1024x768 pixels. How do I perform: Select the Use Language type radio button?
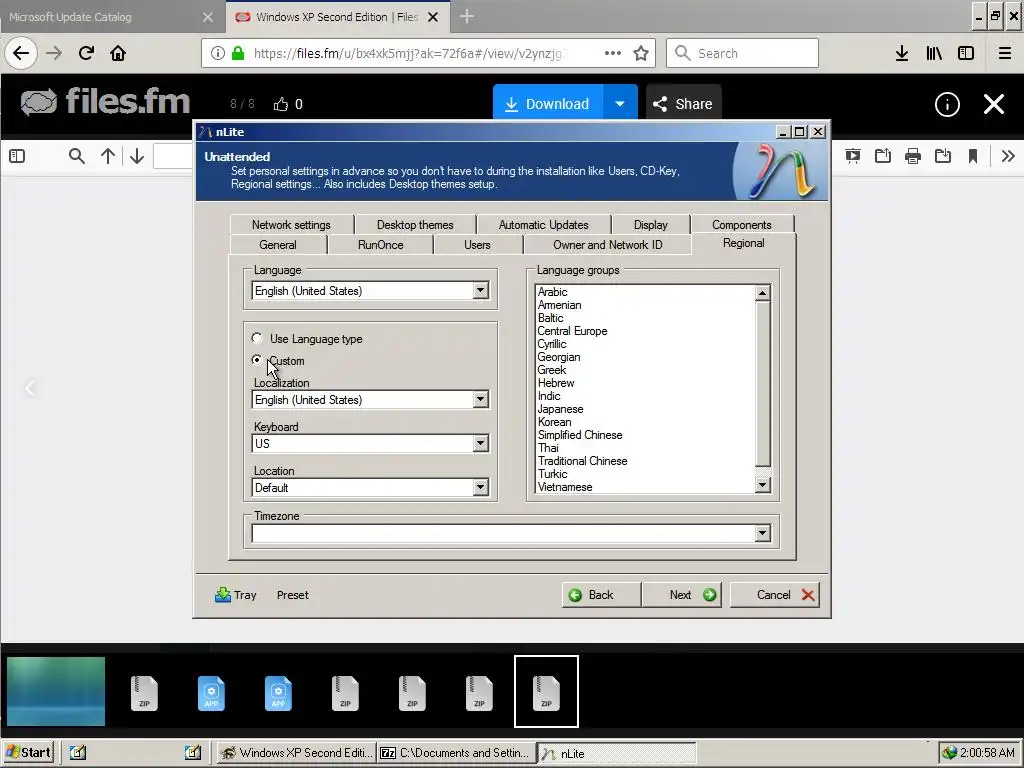point(257,338)
